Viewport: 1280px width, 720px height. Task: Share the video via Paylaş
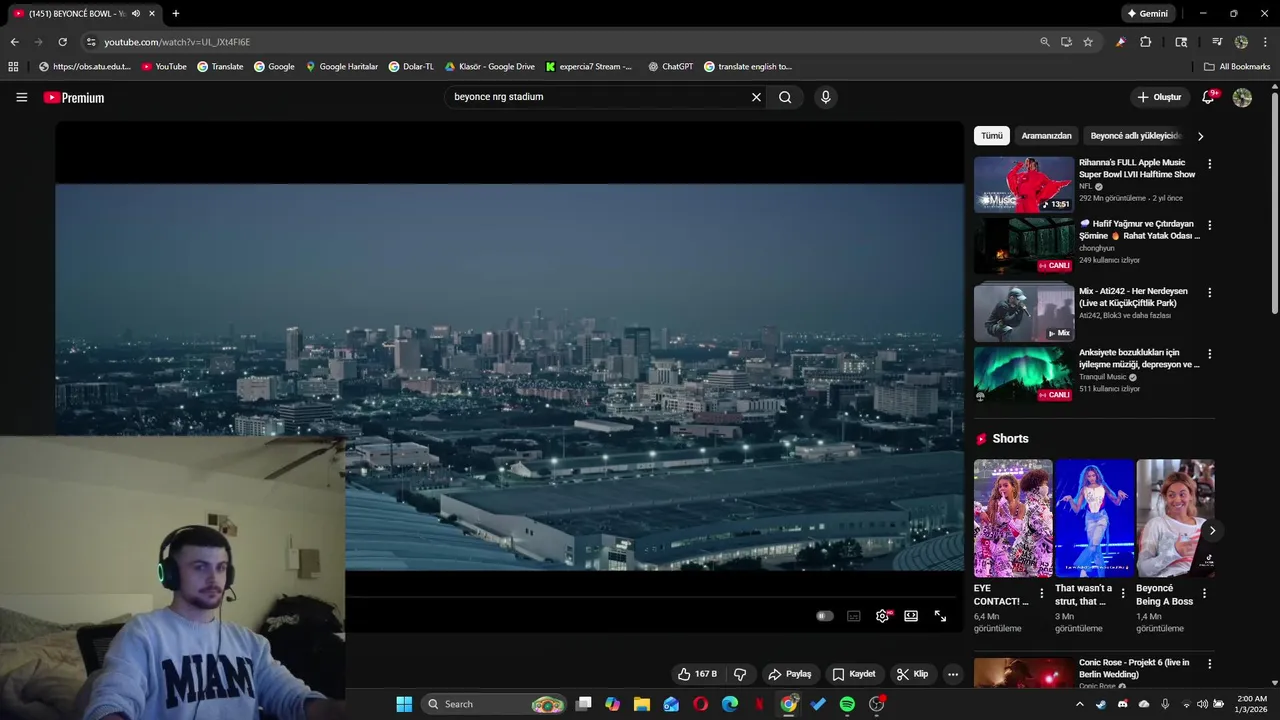pyautogui.click(x=790, y=674)
